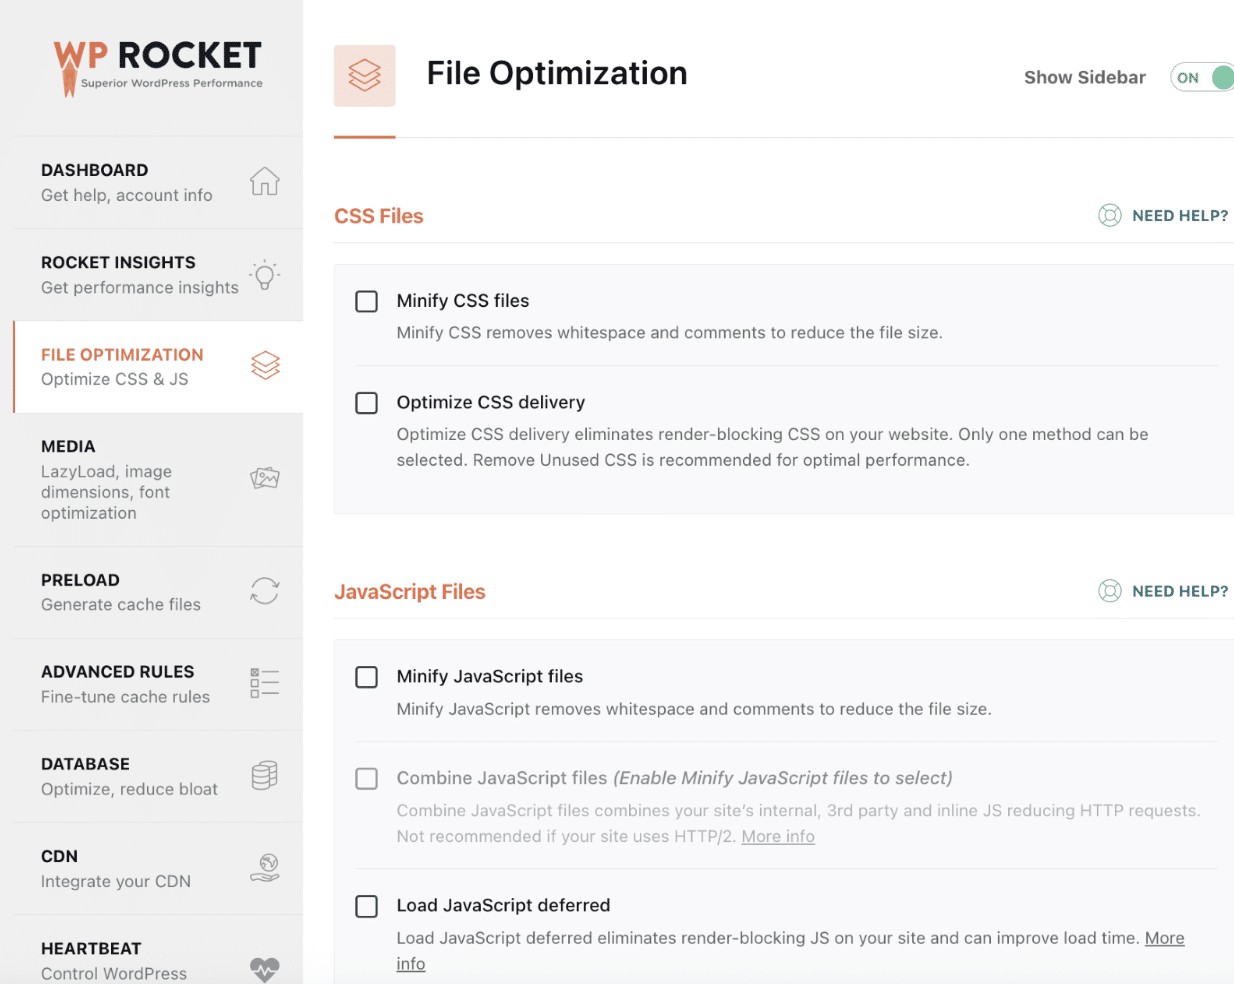Click the Media images icon

tap(265, 478)
